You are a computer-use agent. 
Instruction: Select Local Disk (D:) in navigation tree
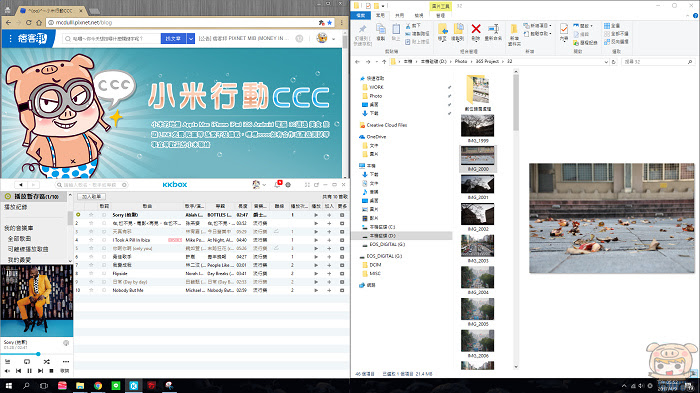pyautogui.click(x=382, y=236)
